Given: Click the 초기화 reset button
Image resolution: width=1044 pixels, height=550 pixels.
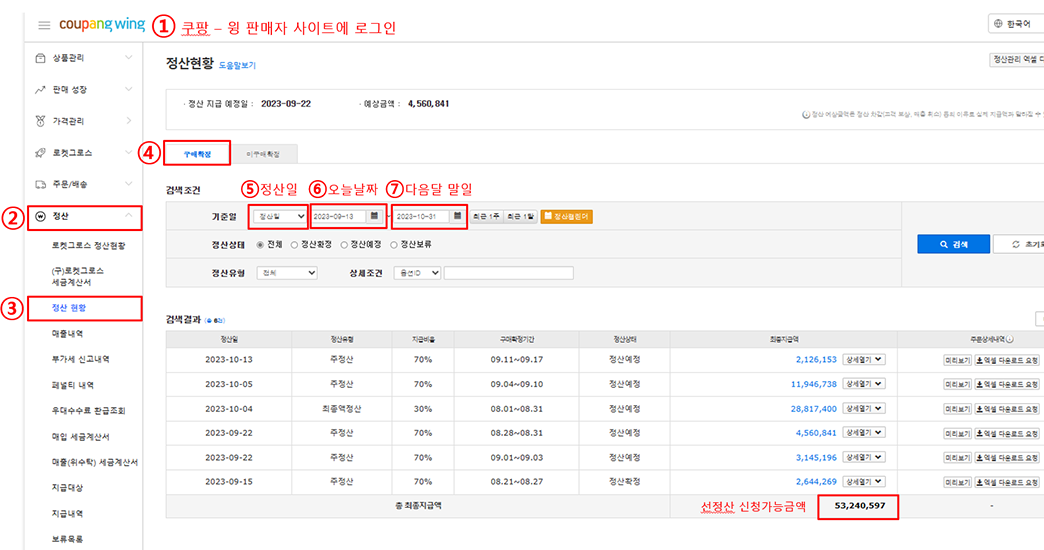Looking at the screenshot, I should click(1019, 244).
